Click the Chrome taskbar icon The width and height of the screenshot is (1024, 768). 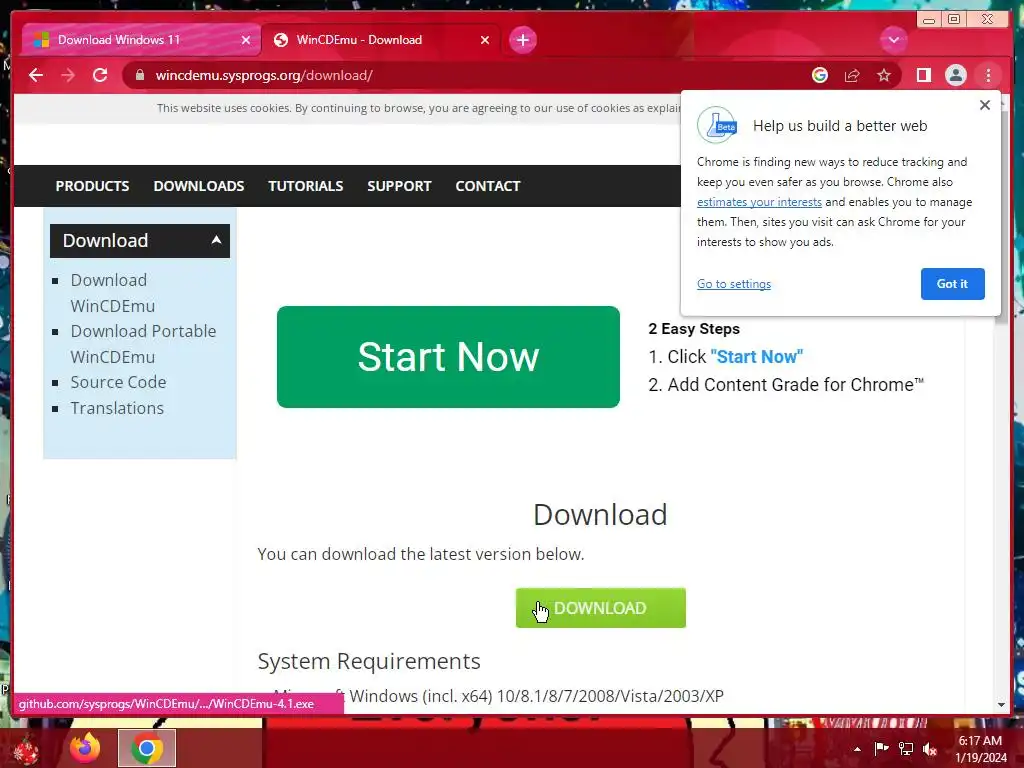tap(147, 748)
